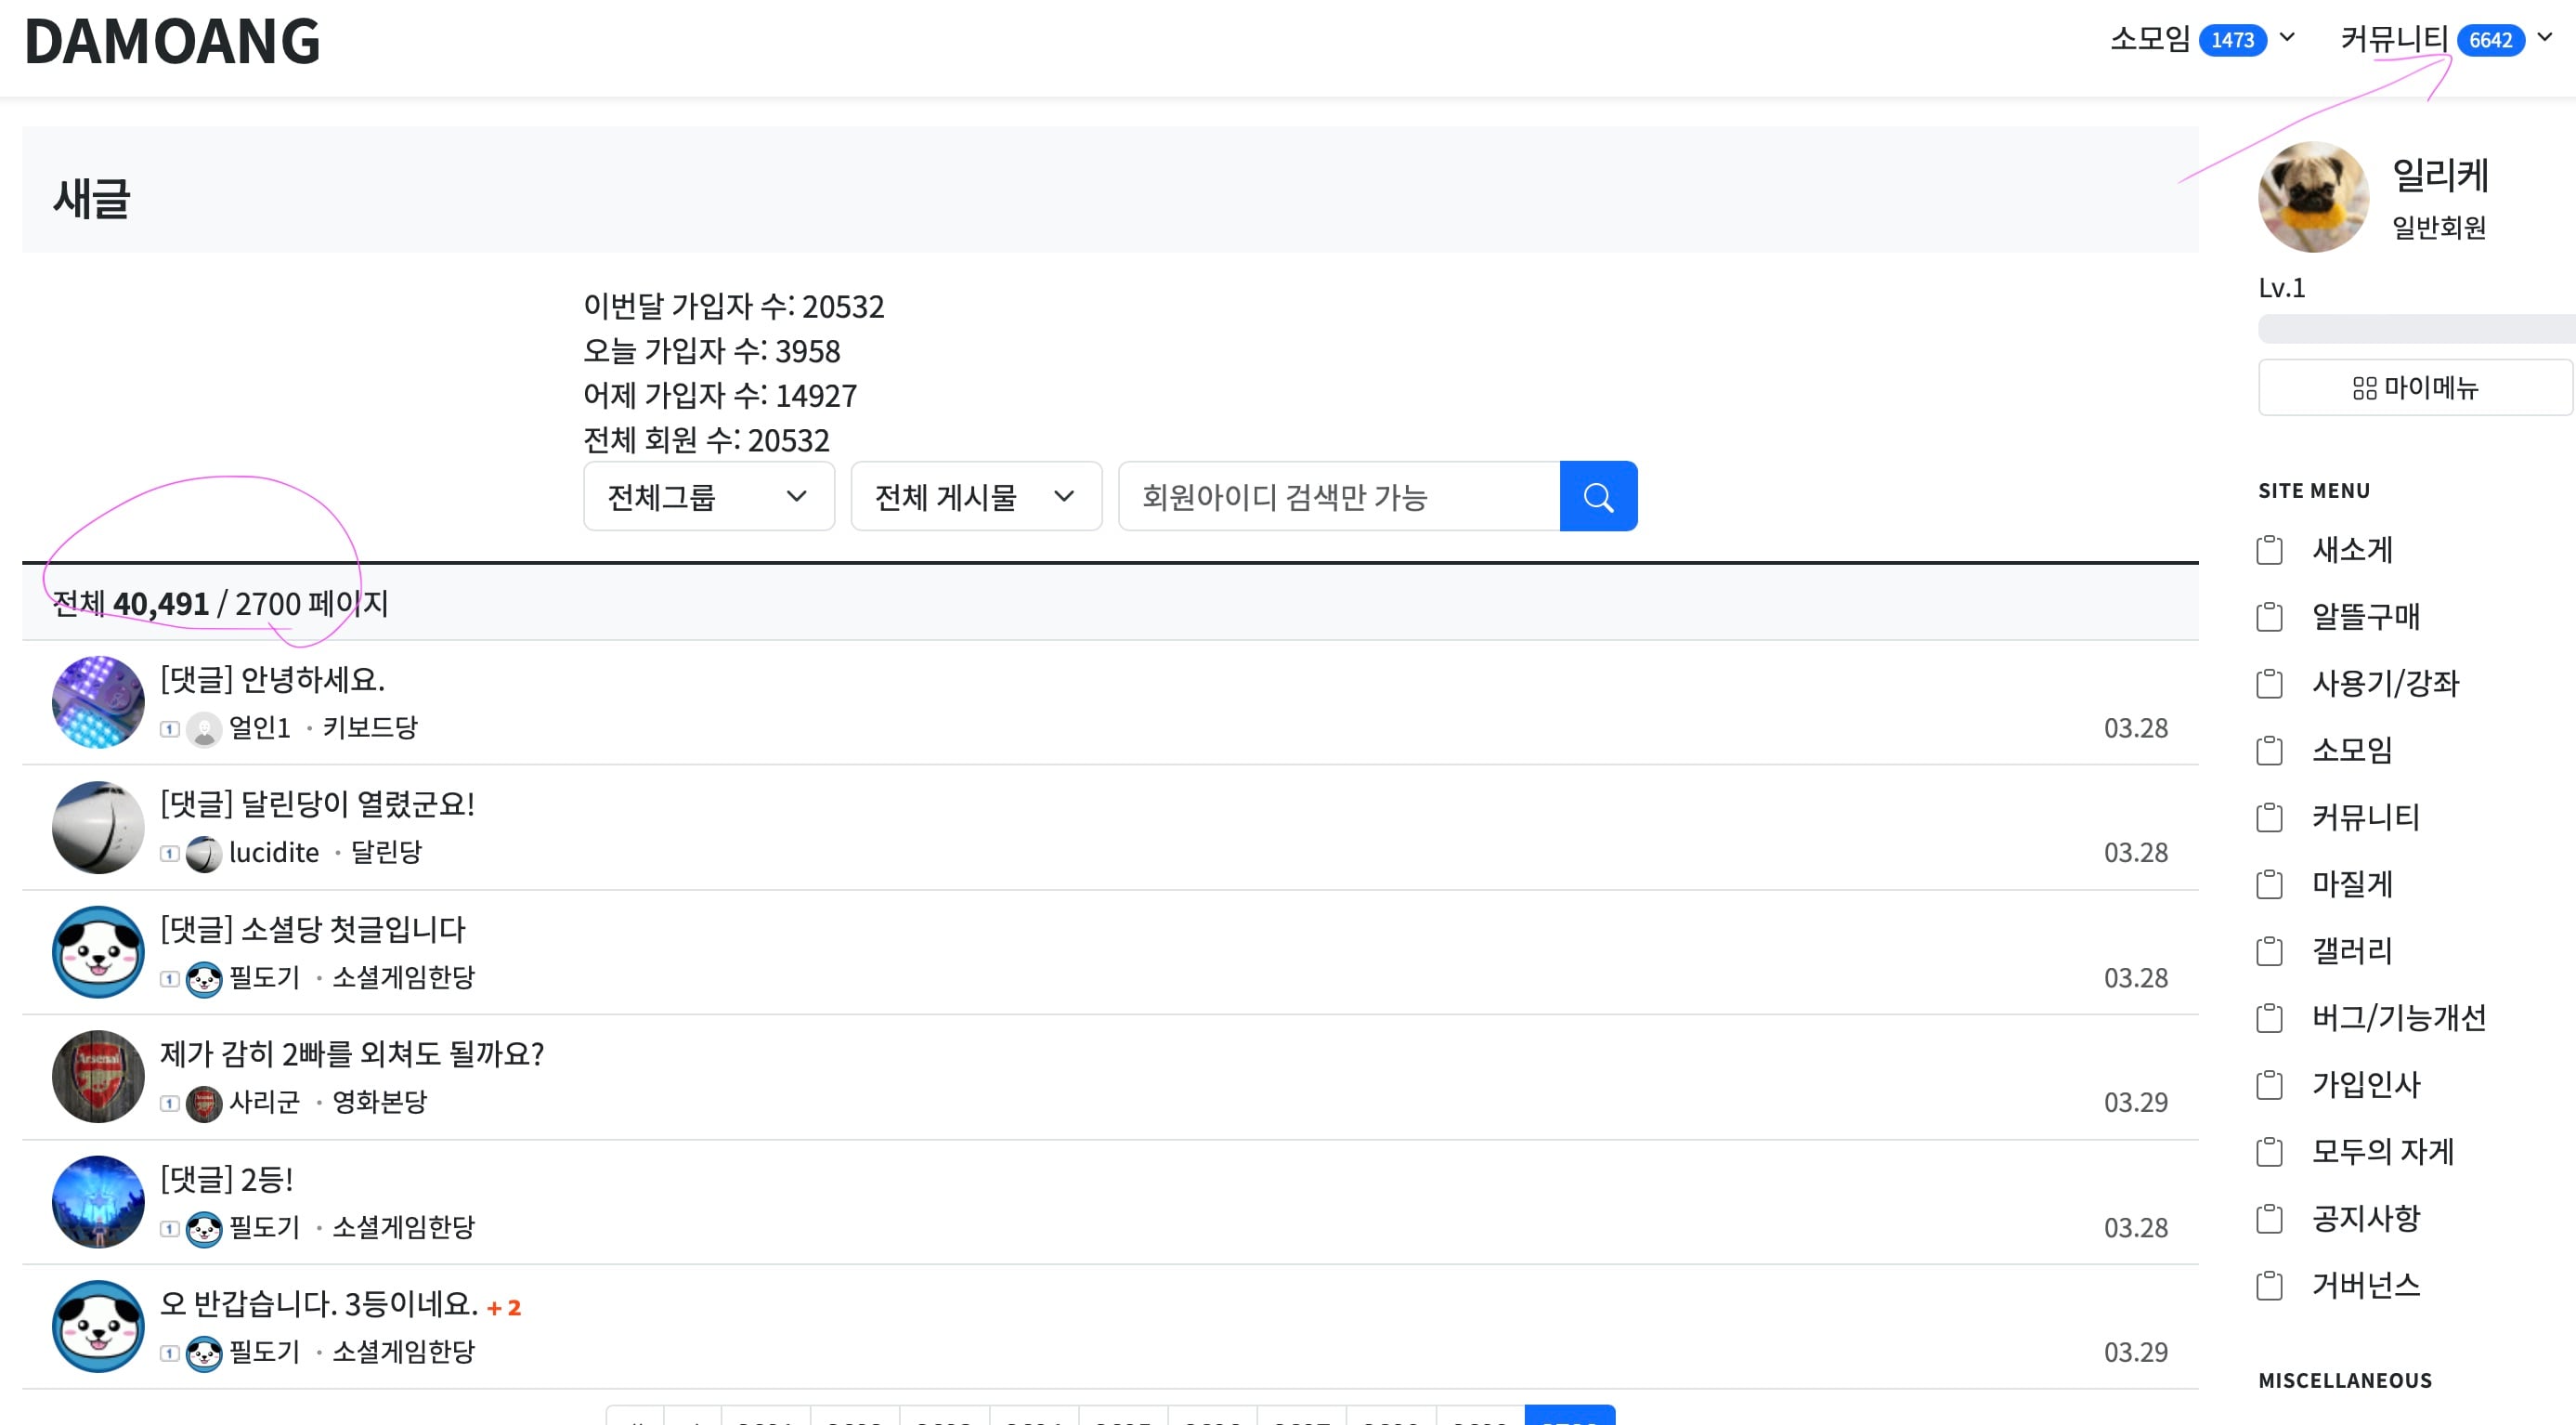The image size is (2576, 1425).
Task: Click the clipboard icon beside 사용기/강좌
Action: [x=2269, y=684]
